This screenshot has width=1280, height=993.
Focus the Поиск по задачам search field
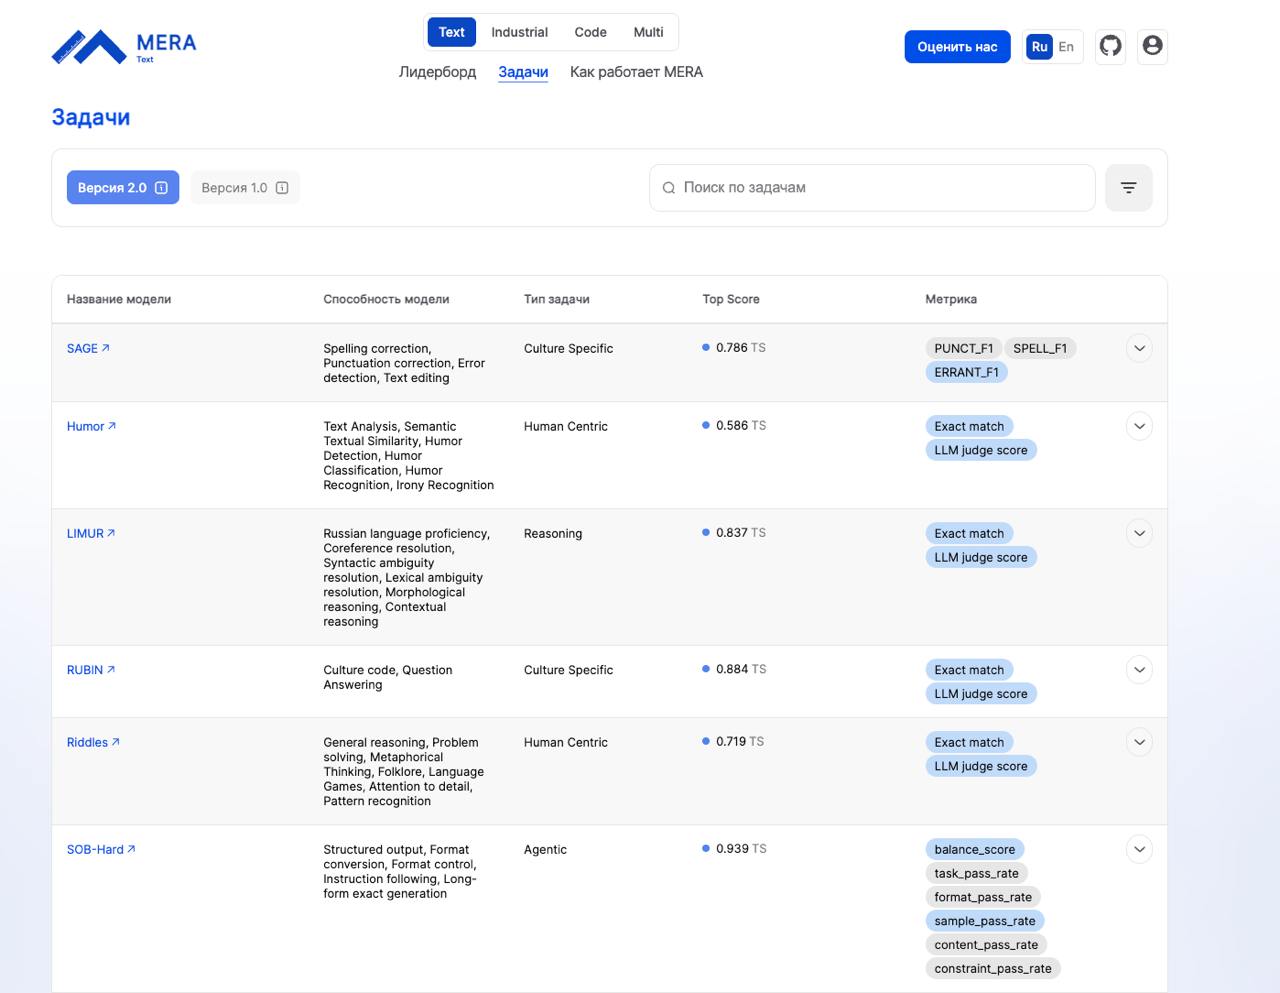pos(872,188)
